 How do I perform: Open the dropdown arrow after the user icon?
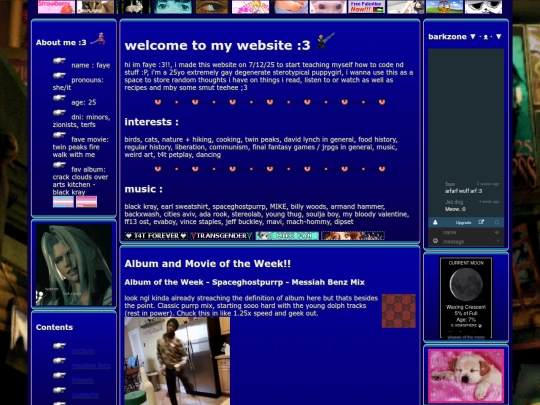498,36
